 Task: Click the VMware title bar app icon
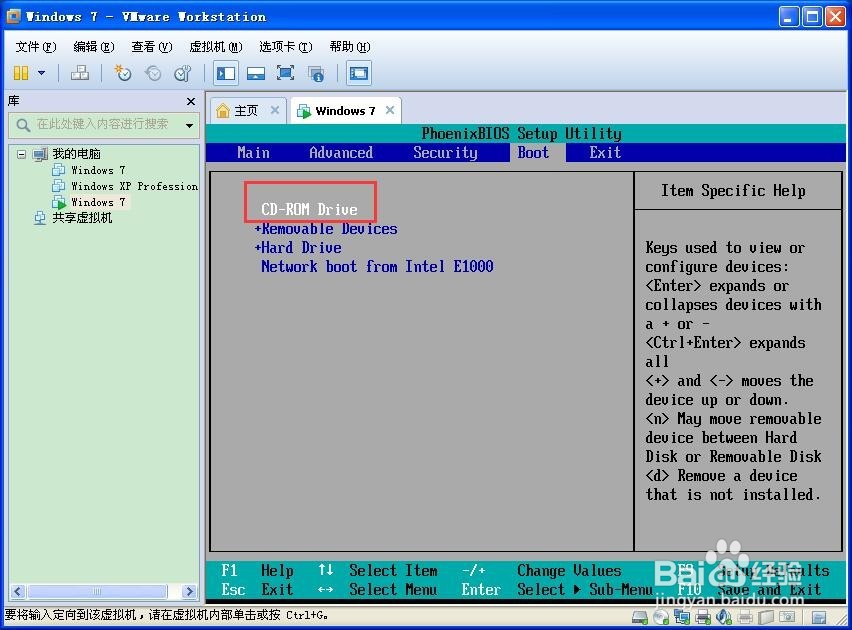[x=13, y=16]
